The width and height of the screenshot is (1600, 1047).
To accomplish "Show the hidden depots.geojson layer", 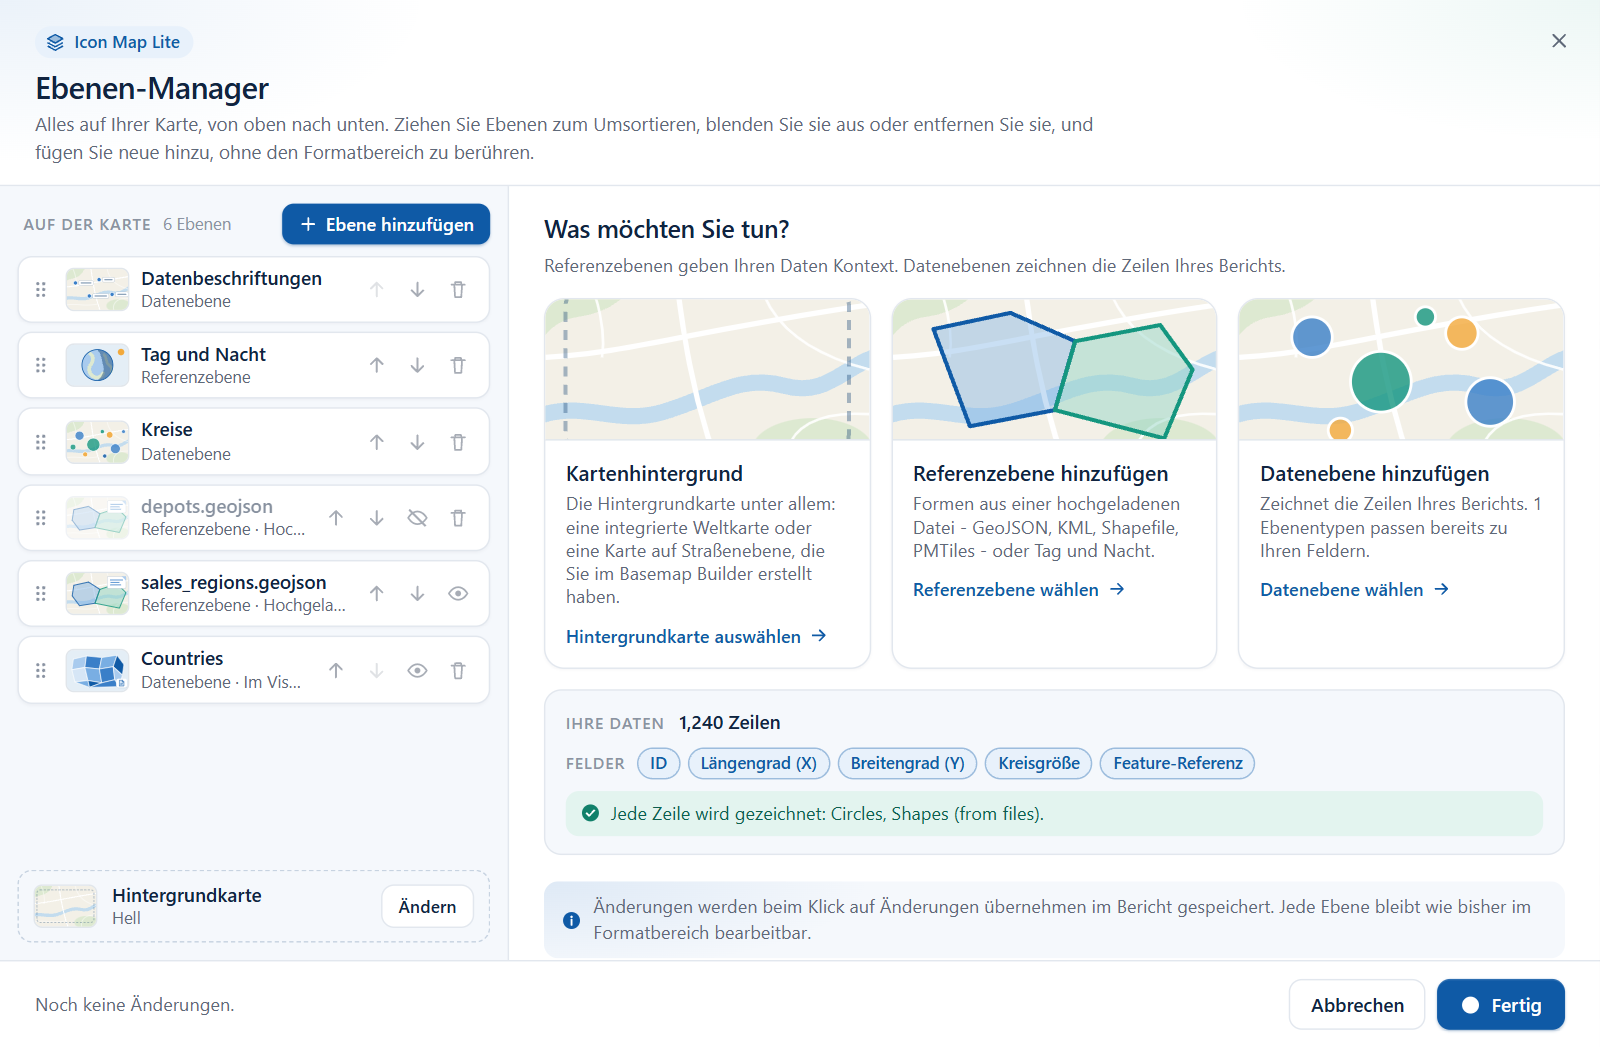I will click(x=417, y=518).
